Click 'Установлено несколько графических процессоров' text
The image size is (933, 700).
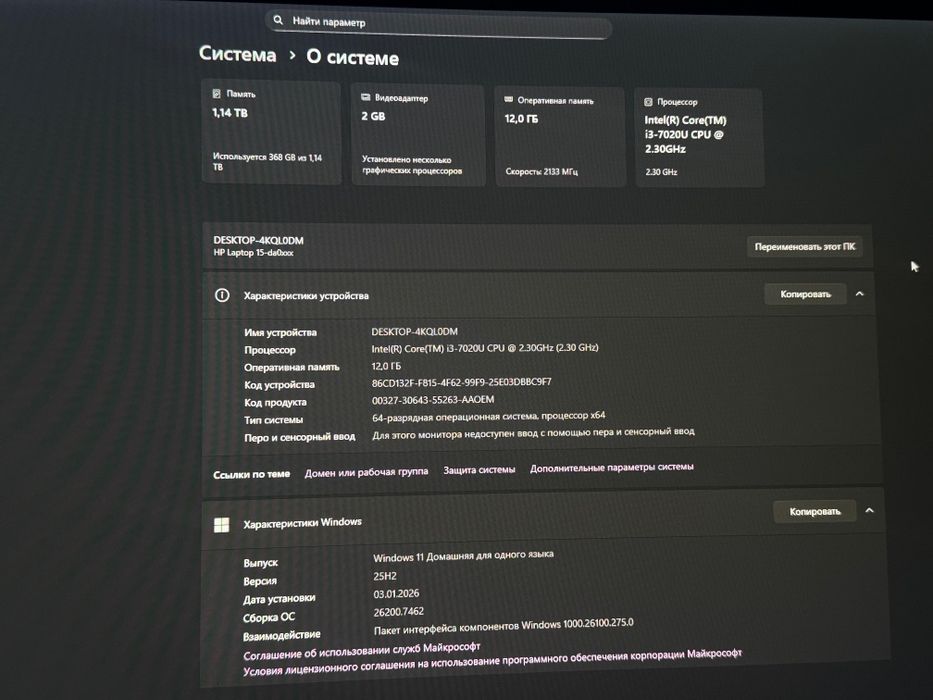pos(412,165)
